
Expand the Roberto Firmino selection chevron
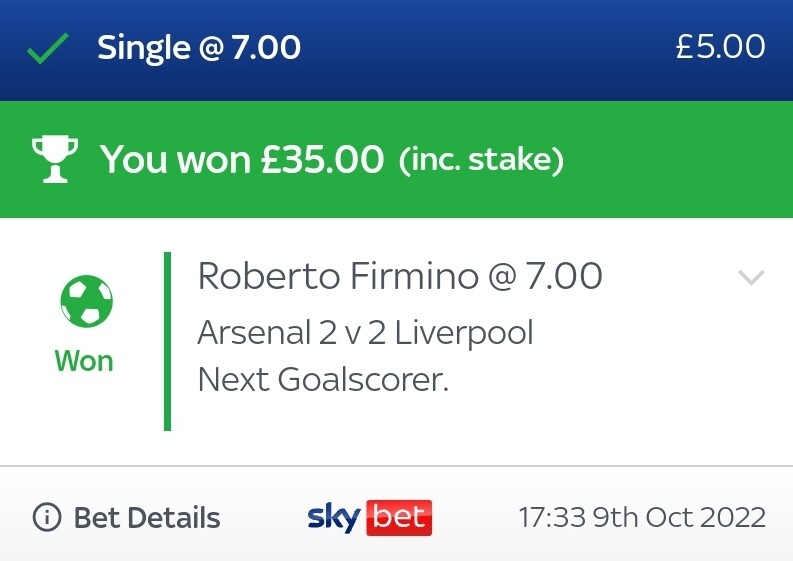[751, 277]
